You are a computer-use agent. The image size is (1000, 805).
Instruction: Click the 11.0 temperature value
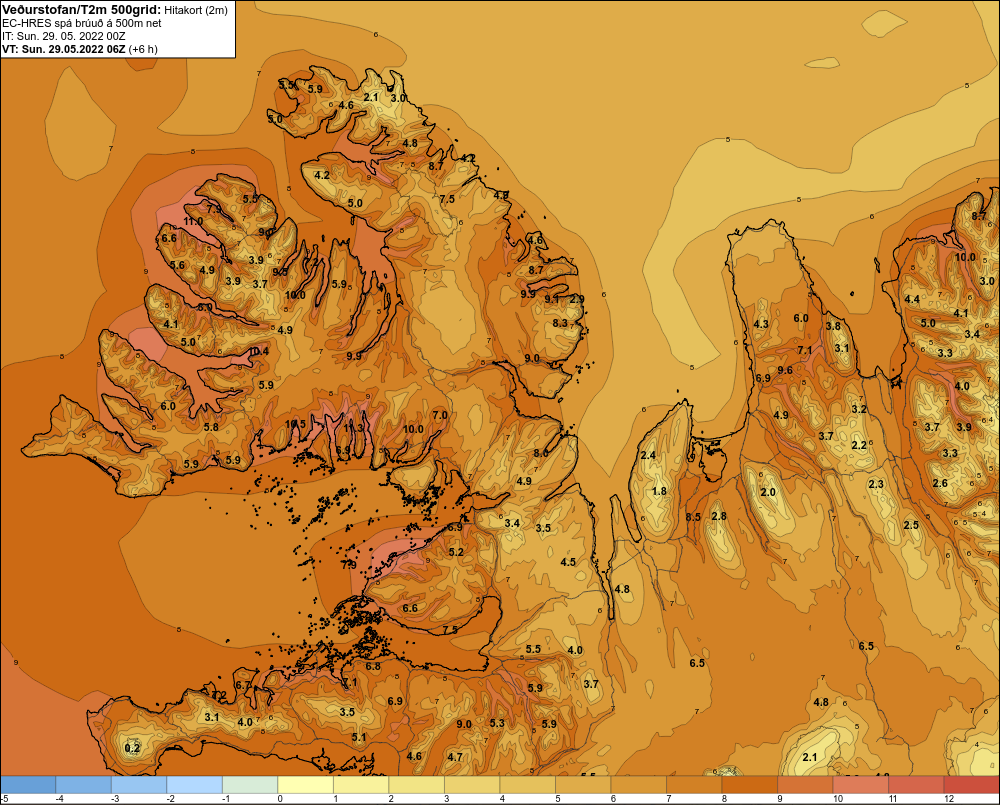click(193, 221)
